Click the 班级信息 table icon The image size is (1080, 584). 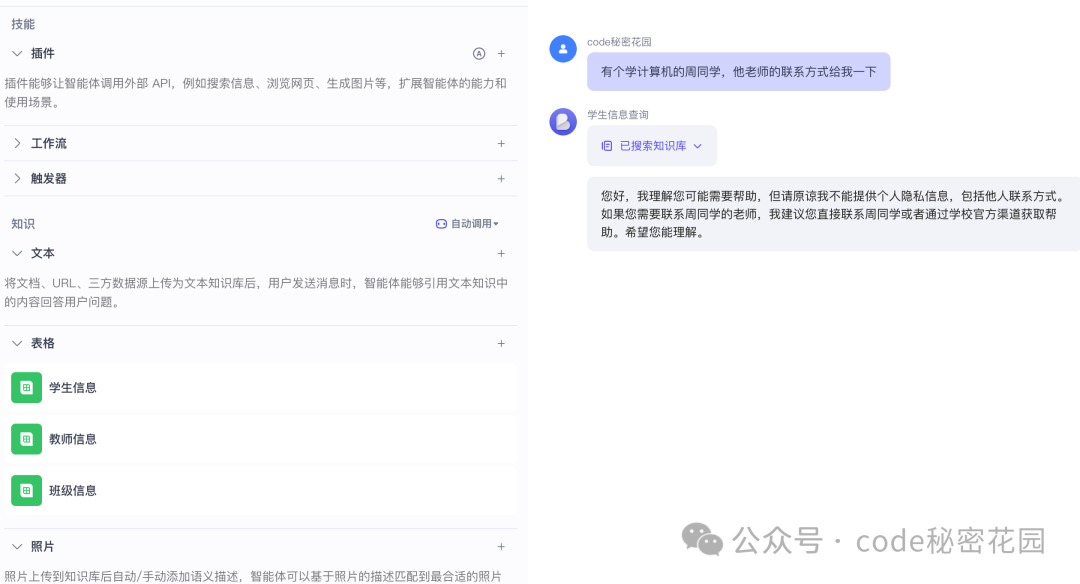click(x=26, y=490)
